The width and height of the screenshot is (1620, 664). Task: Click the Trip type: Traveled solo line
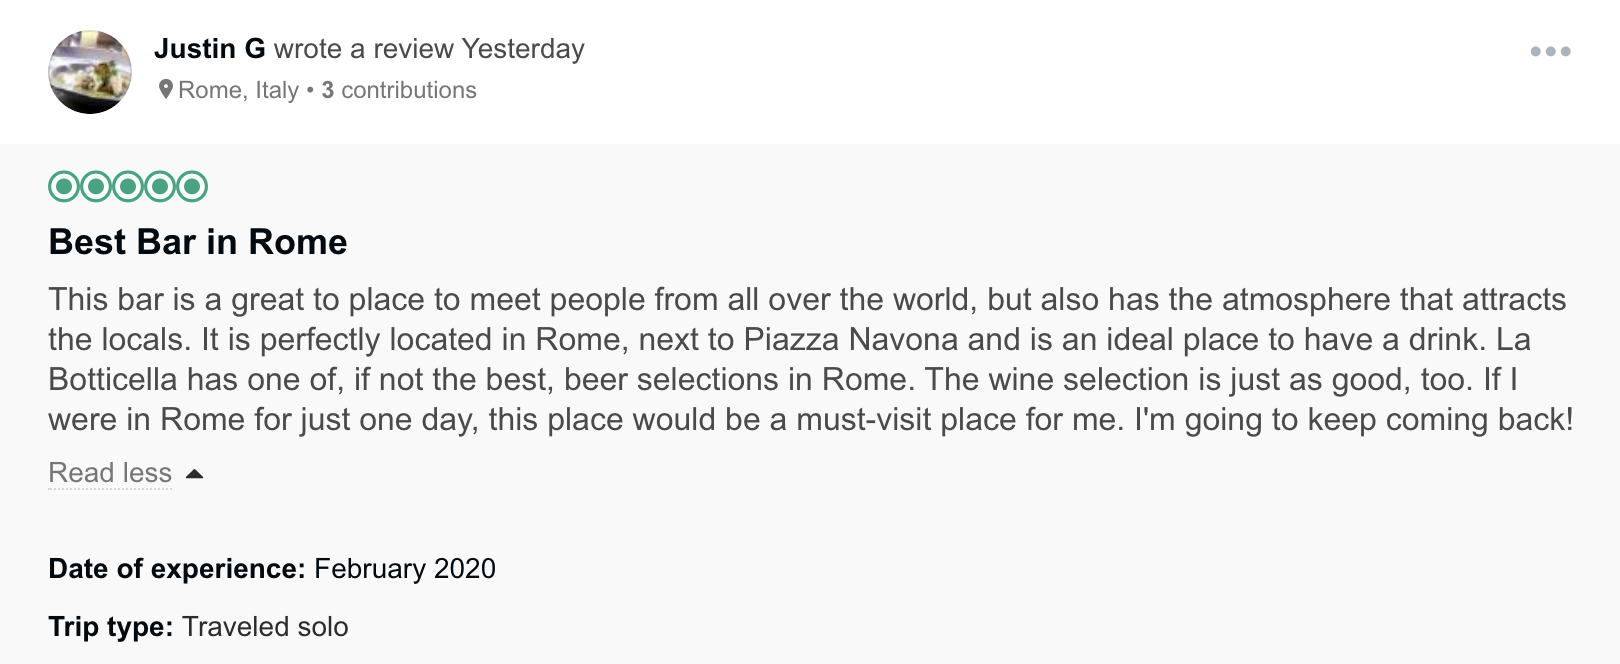click(198, 627)
